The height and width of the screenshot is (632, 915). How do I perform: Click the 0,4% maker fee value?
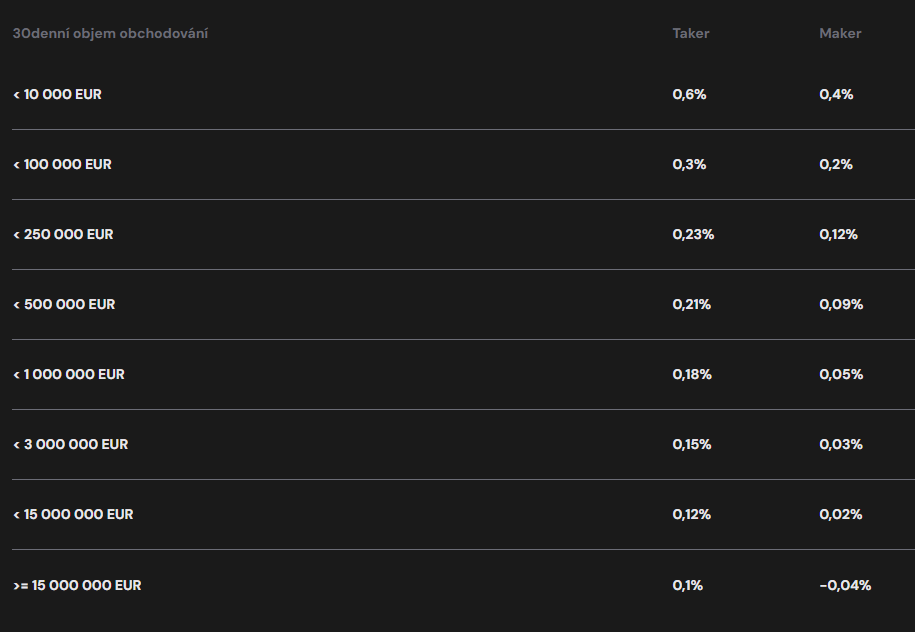point(836,94)
